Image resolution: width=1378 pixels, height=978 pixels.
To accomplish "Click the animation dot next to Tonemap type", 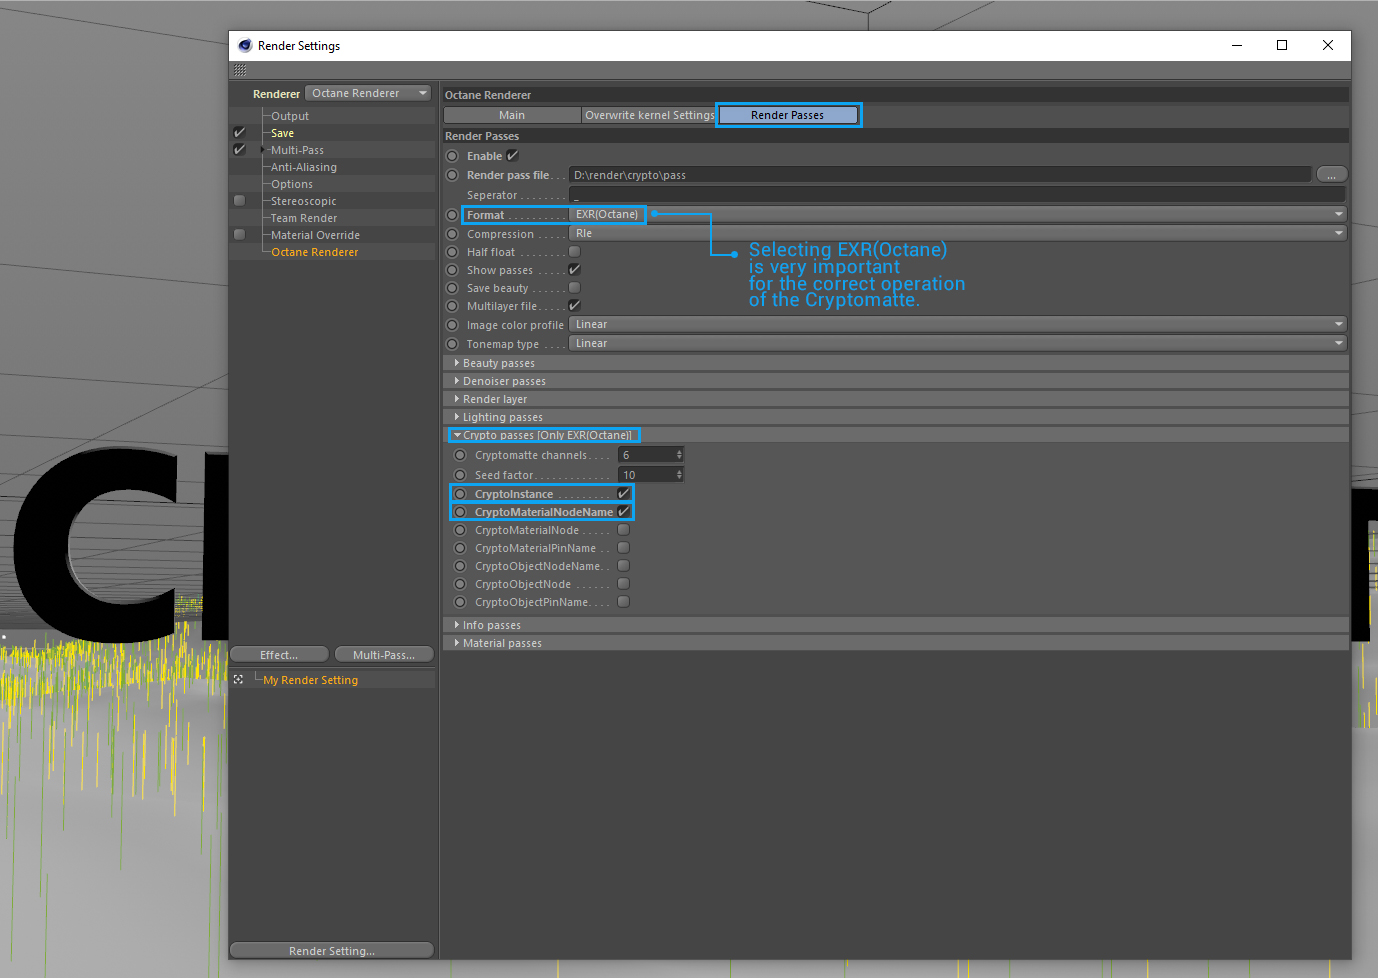I will tap(452, 344).
